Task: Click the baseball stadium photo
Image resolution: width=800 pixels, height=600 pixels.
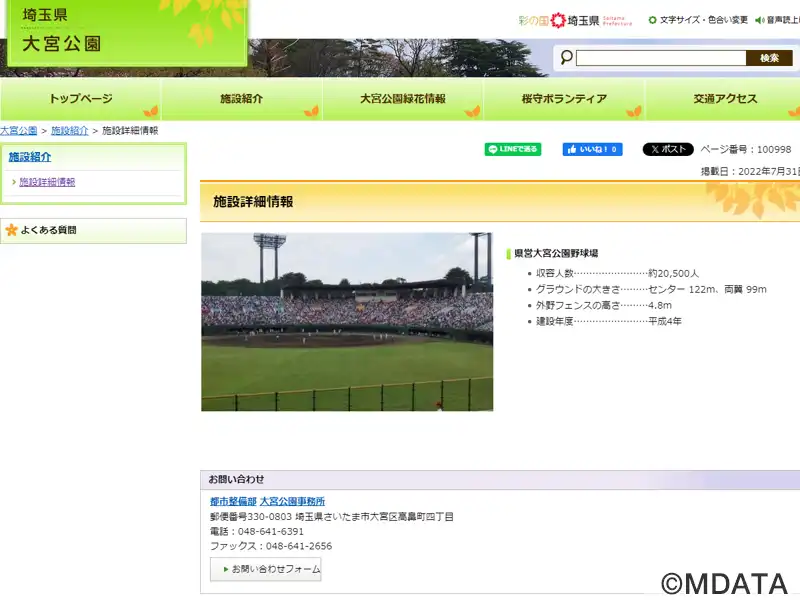Action: (x=346, y=321)
